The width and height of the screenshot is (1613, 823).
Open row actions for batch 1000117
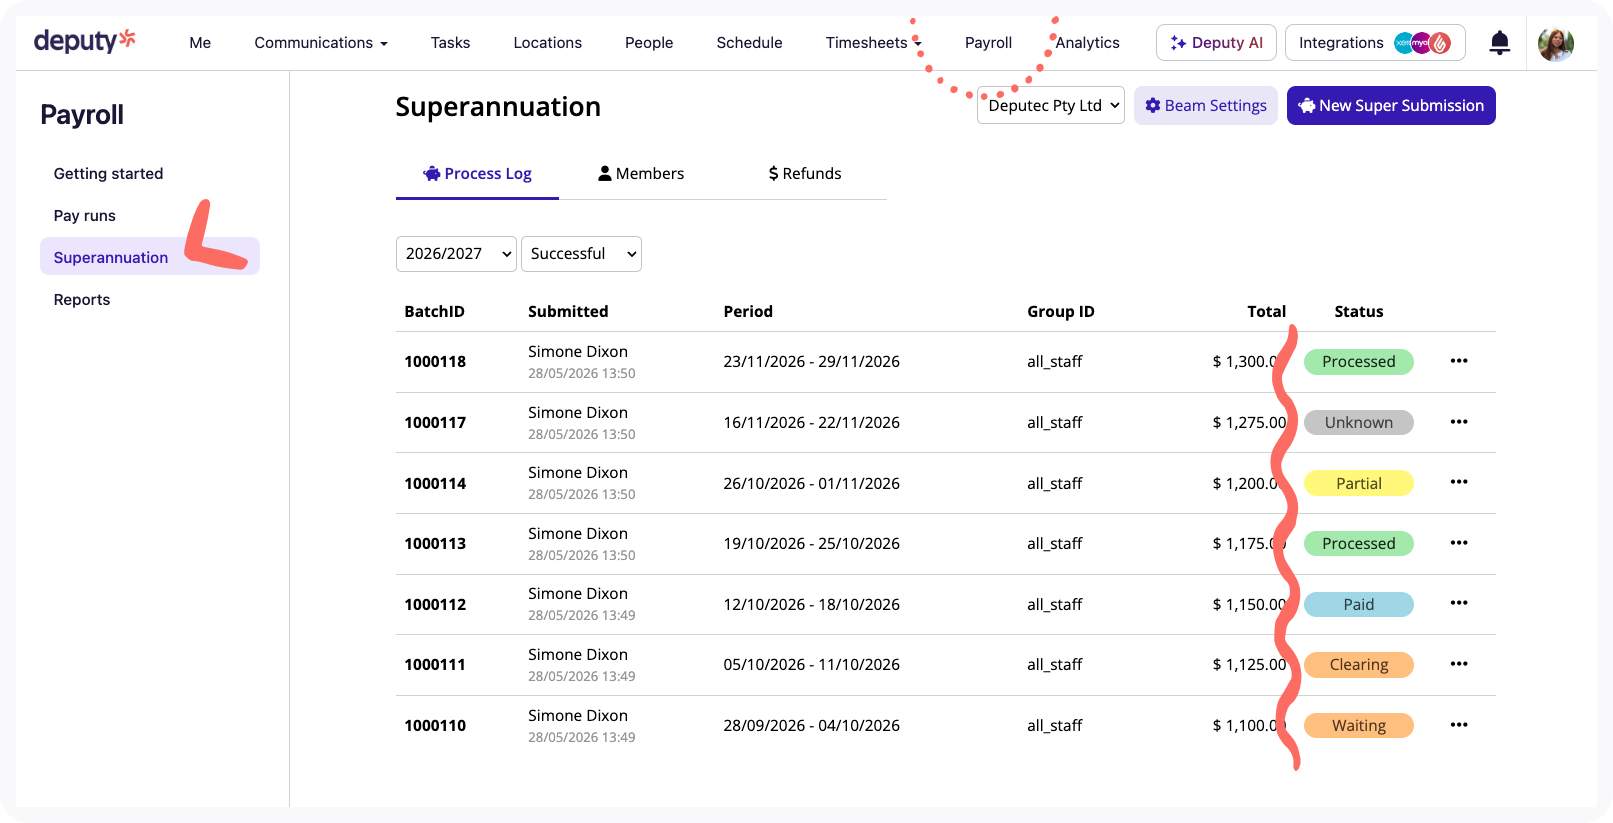(x=1459, y=422)
